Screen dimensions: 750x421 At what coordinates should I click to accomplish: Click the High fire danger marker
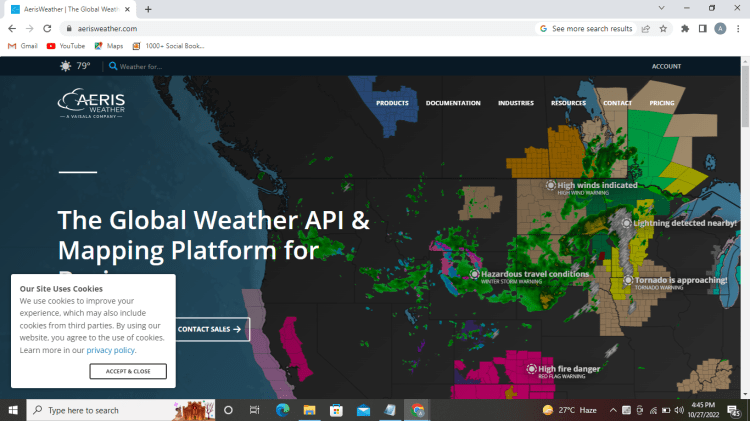(531, 369)
